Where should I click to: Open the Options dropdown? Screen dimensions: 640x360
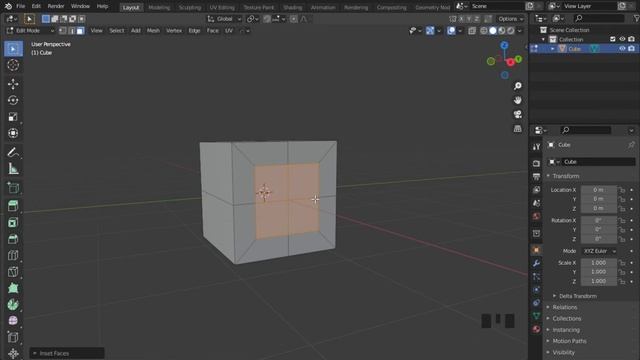tap(510, 19)
